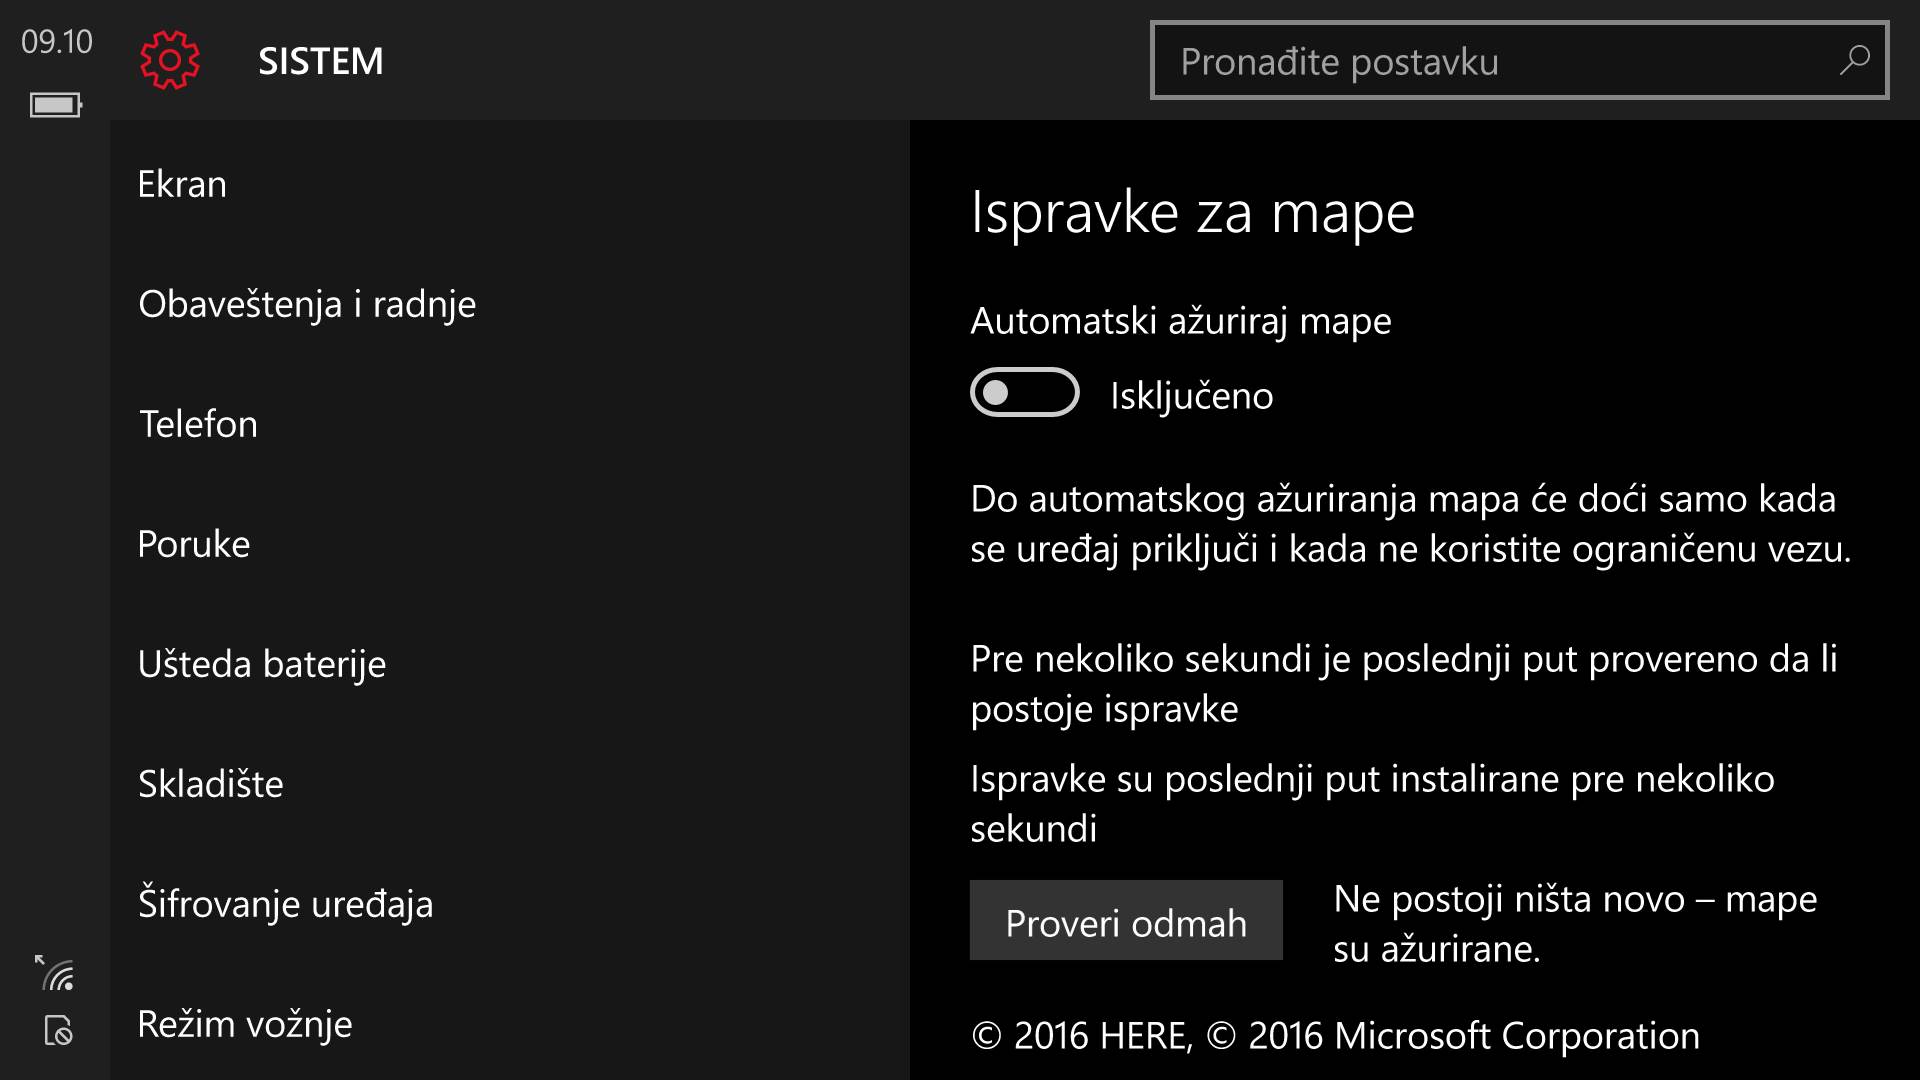Viewport: 1920px width, 1080px height.
Task: Click the battery status icon
Action: pyautogui.click(x=56, y=105)
